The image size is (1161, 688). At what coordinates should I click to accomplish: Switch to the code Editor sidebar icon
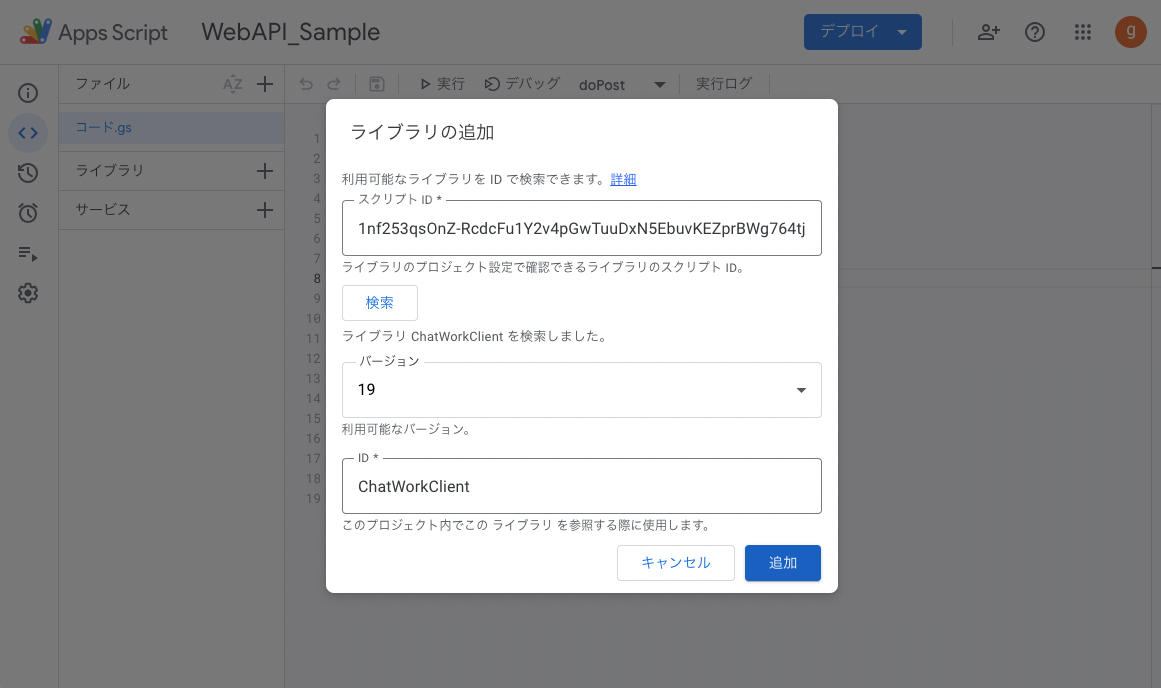tap(28, 132)
